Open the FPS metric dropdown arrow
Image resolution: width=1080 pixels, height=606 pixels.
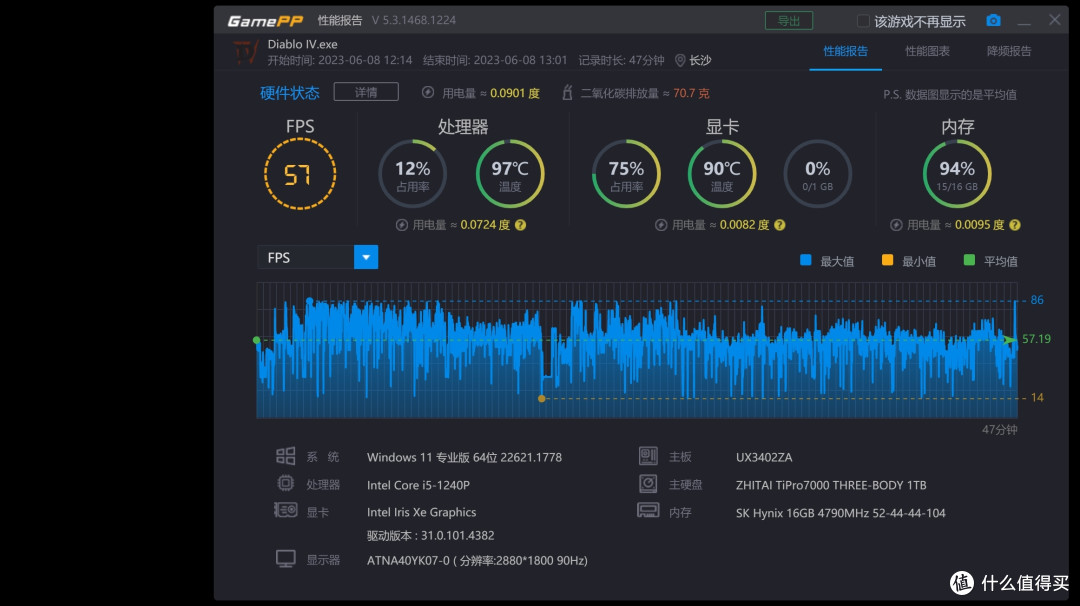coord(366,257)
